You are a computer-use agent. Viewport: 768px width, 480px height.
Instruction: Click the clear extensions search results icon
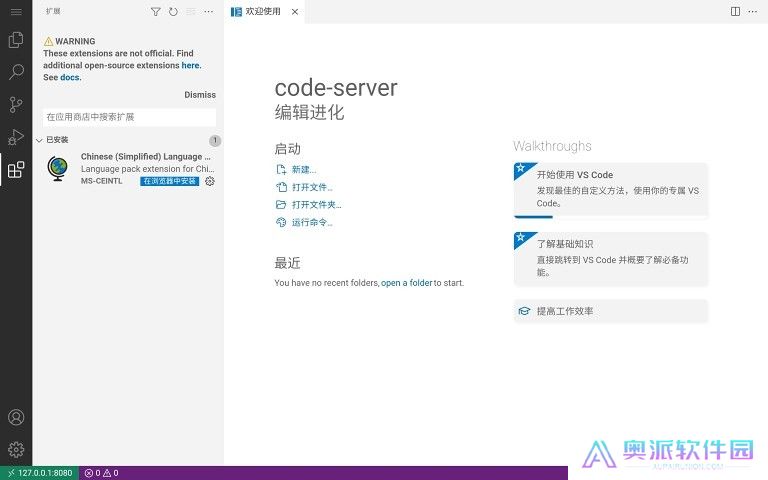191,12
